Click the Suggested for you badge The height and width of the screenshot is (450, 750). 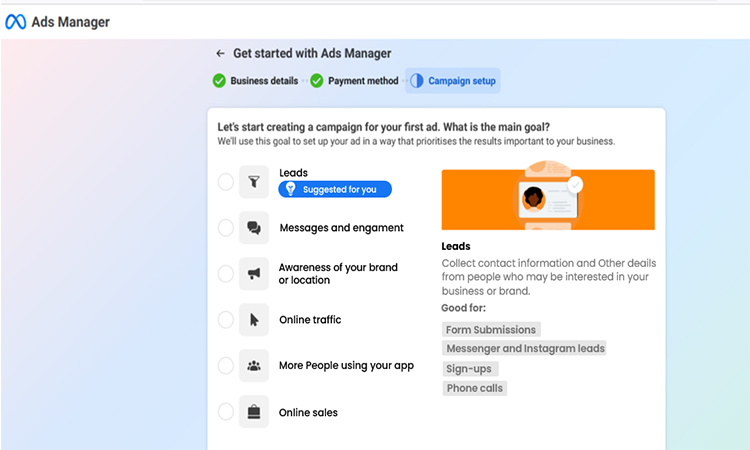pyautogui.click(x=335, y=189)
